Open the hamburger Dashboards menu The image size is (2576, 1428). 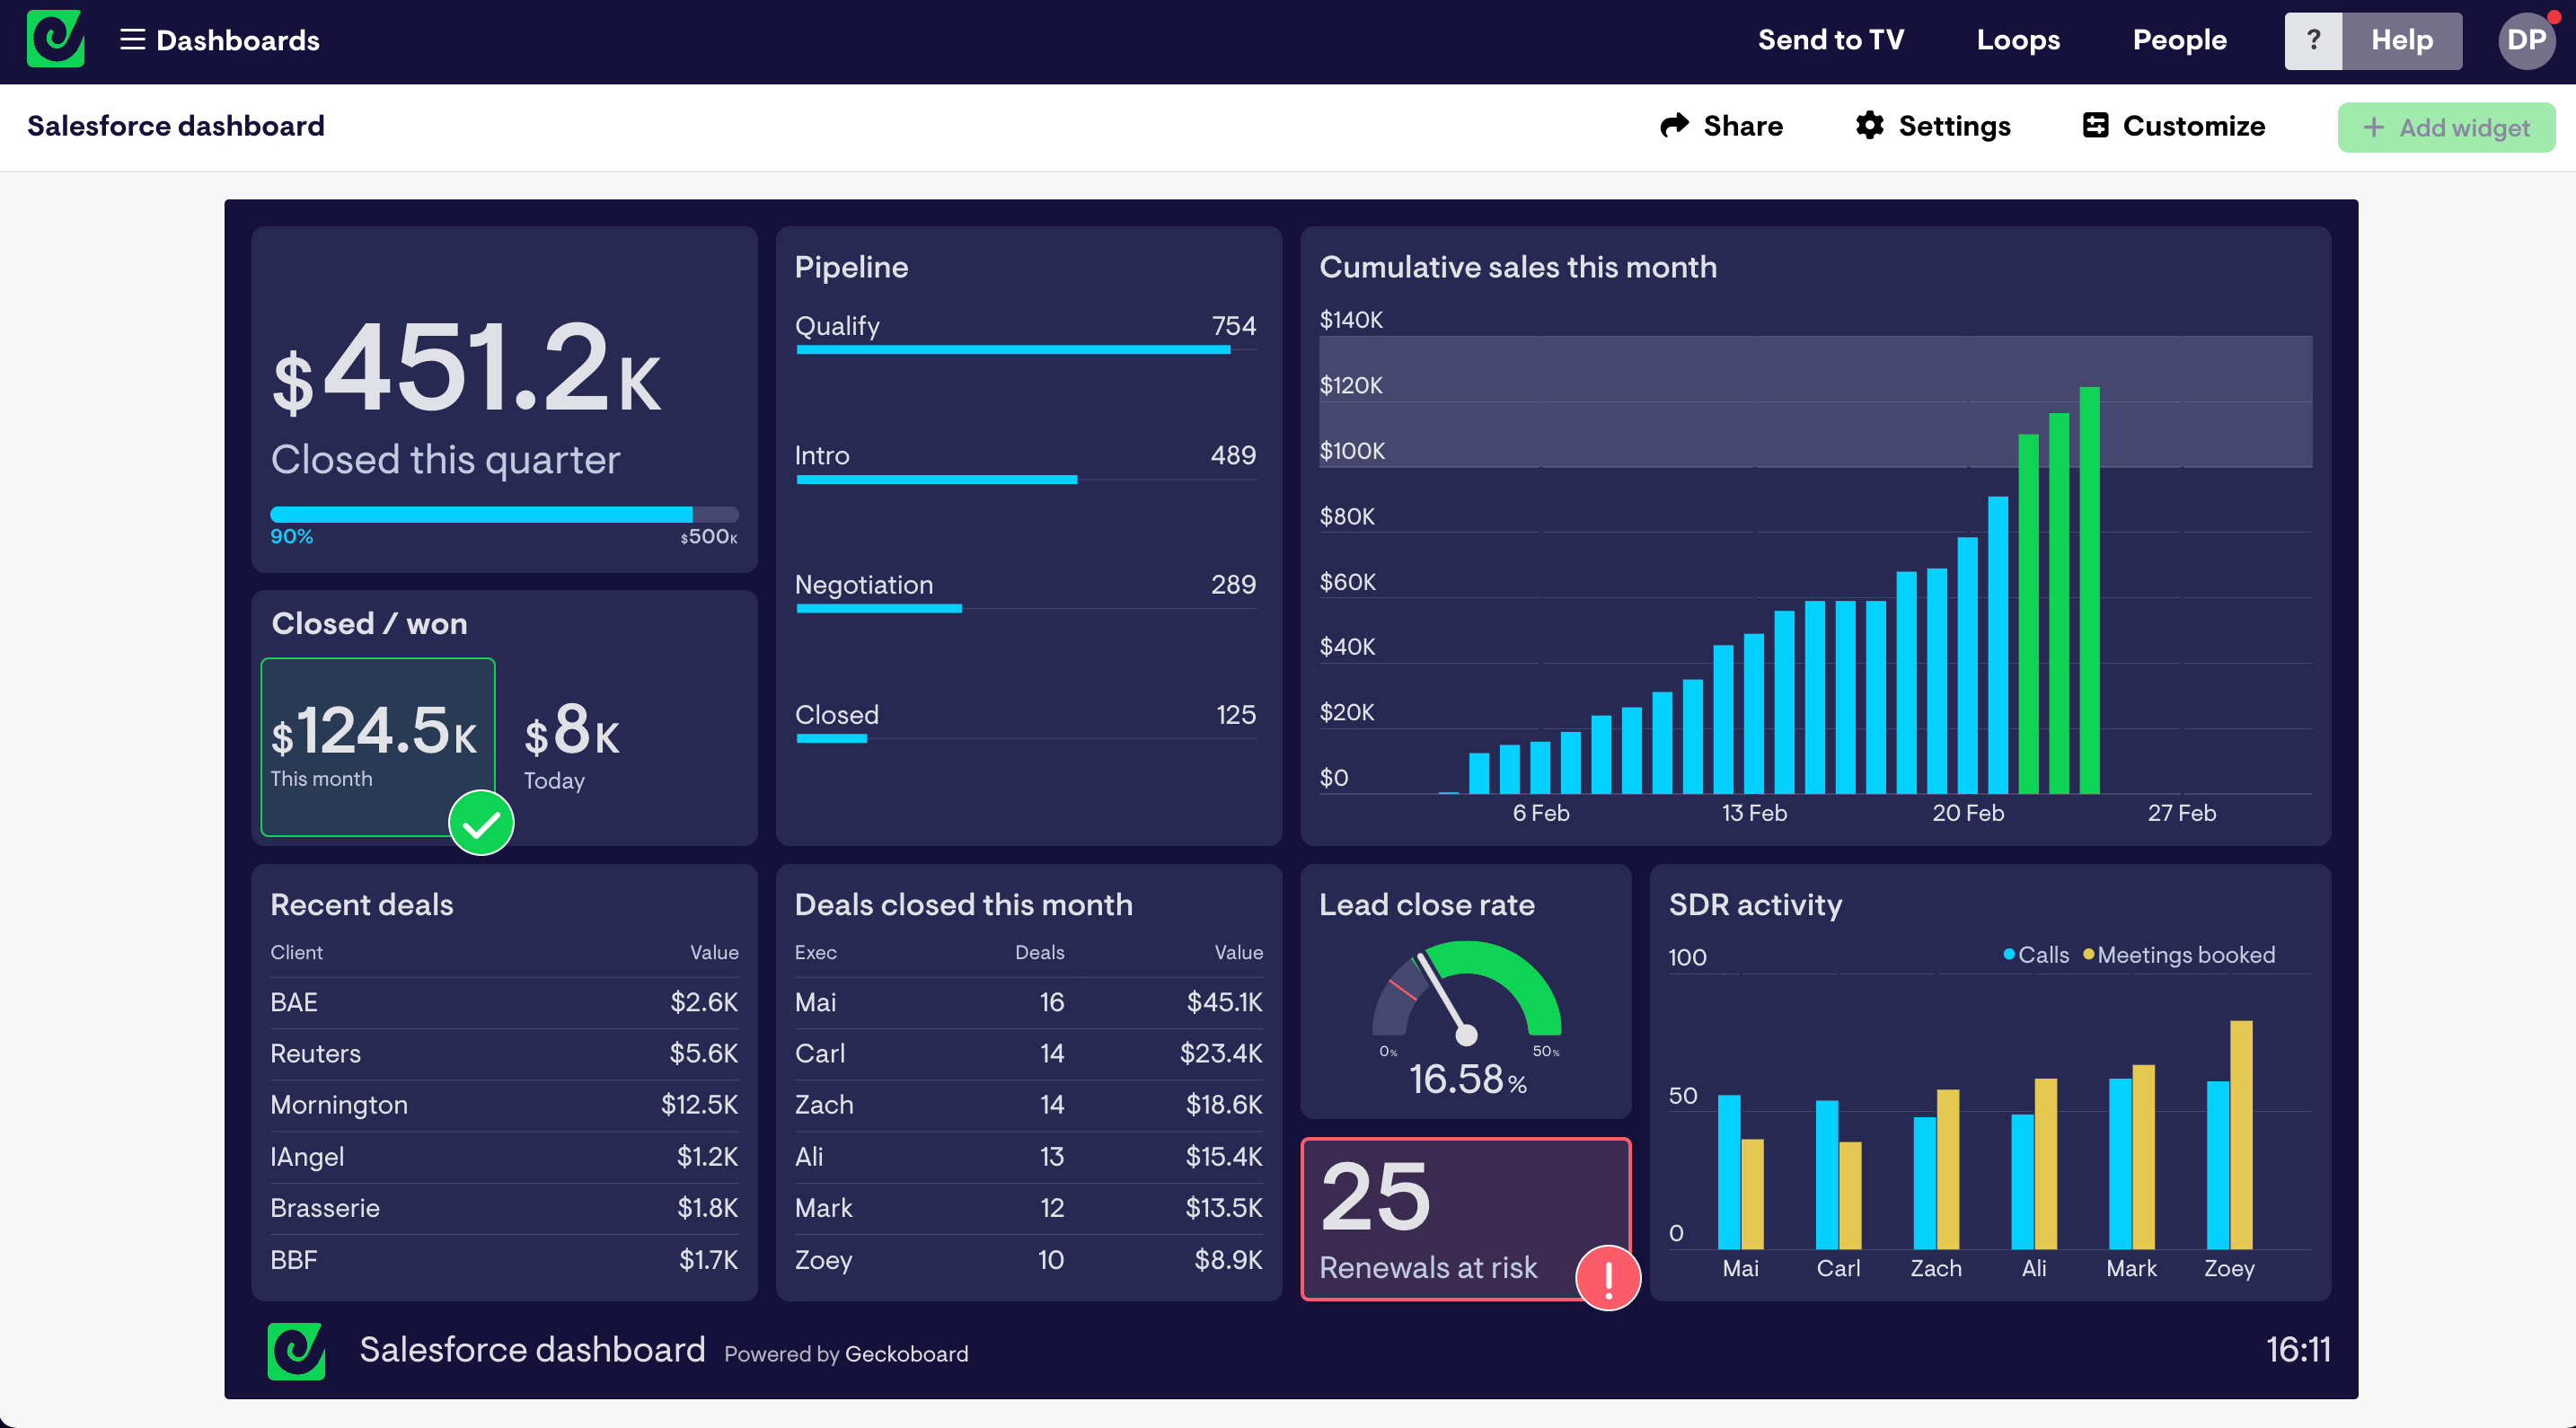tap(131, 40)
